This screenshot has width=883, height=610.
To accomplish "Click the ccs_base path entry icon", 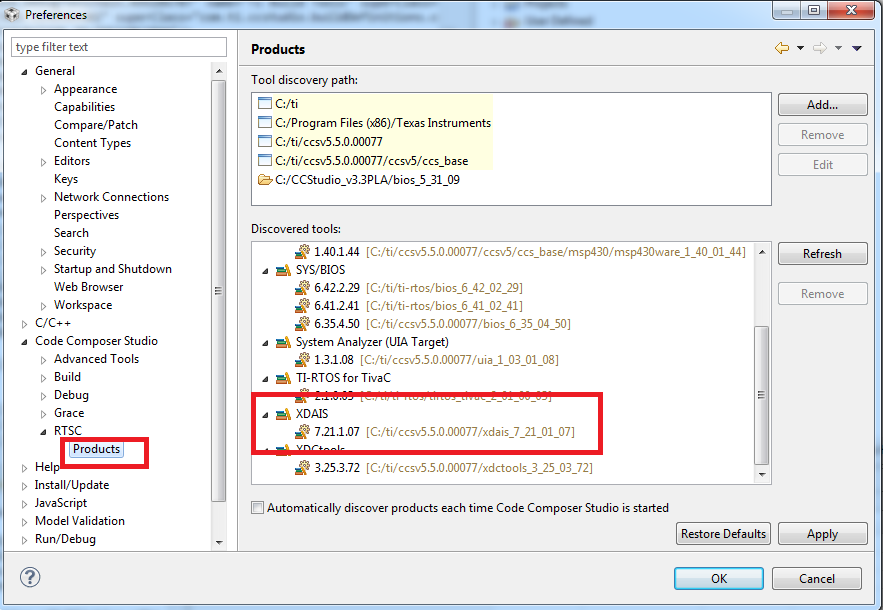I will tap(264, 161).
